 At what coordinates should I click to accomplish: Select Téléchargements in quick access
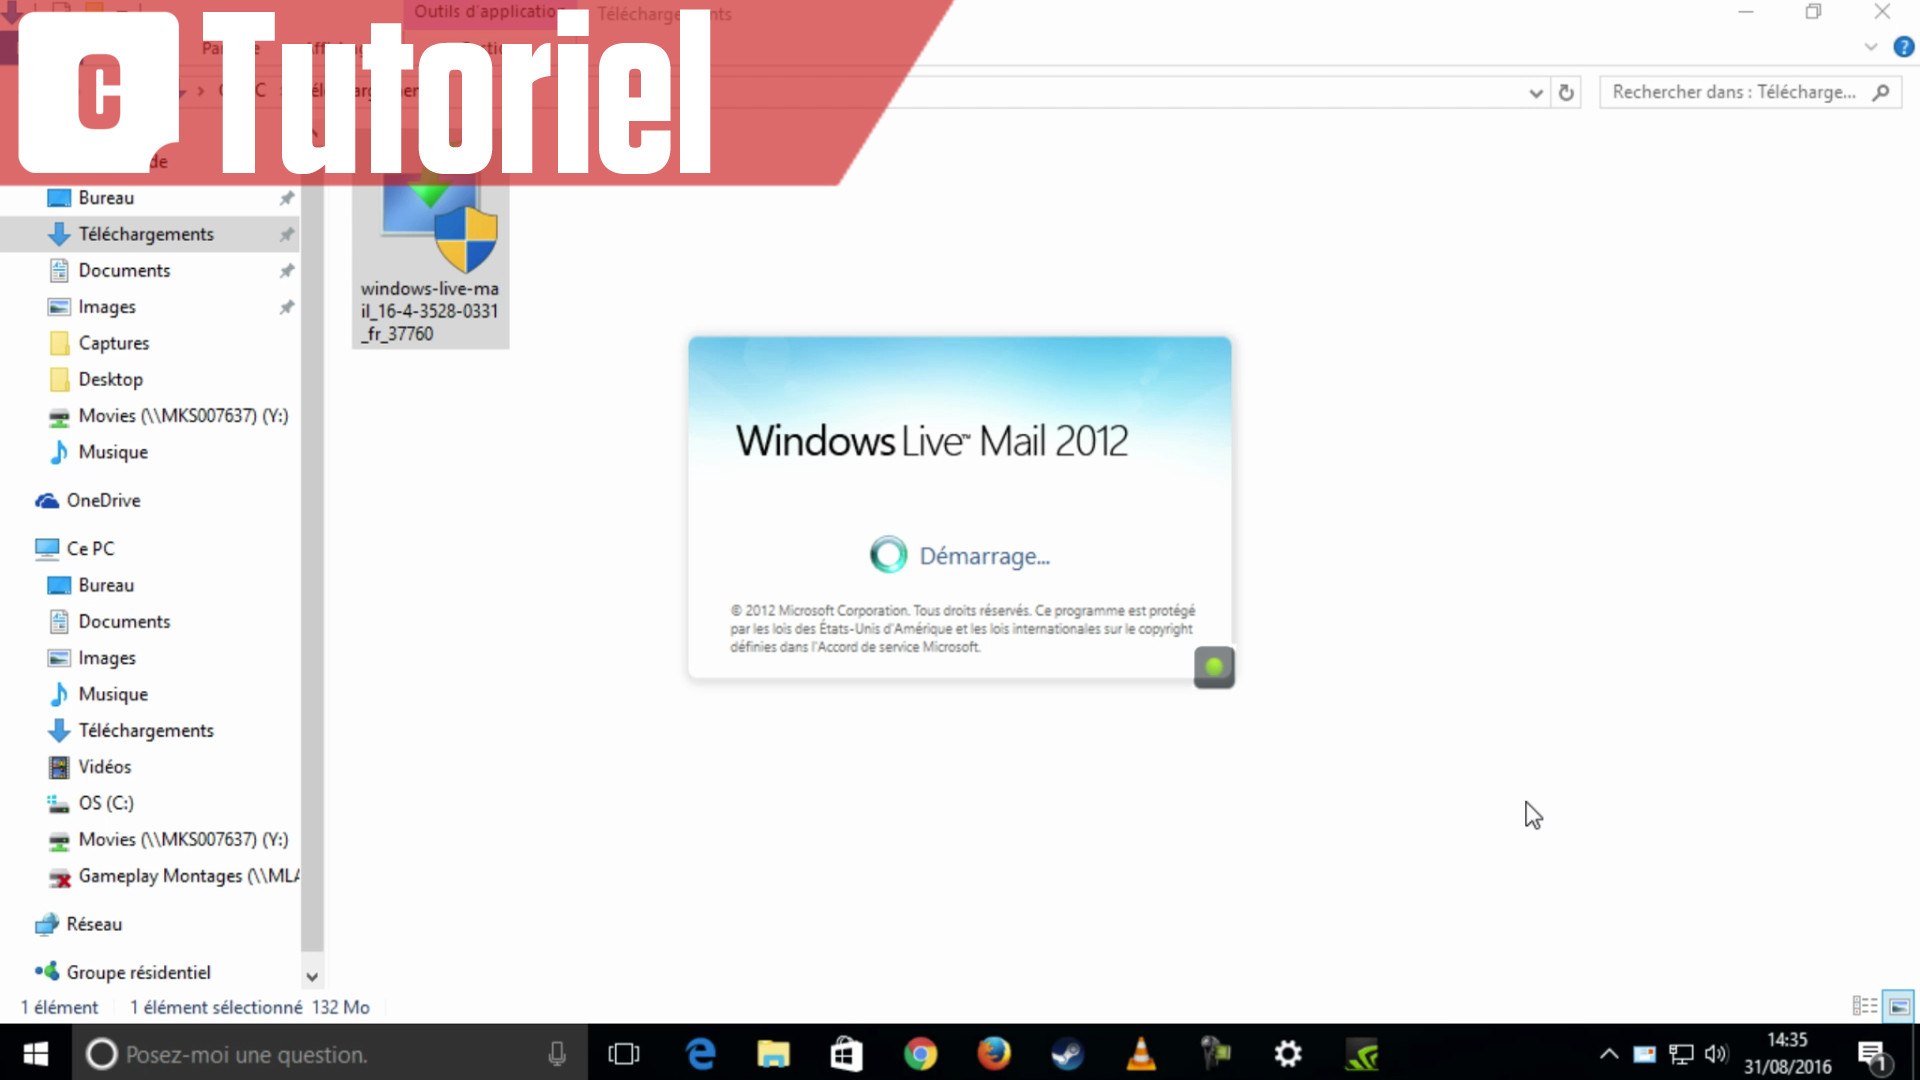click(146, 234)
